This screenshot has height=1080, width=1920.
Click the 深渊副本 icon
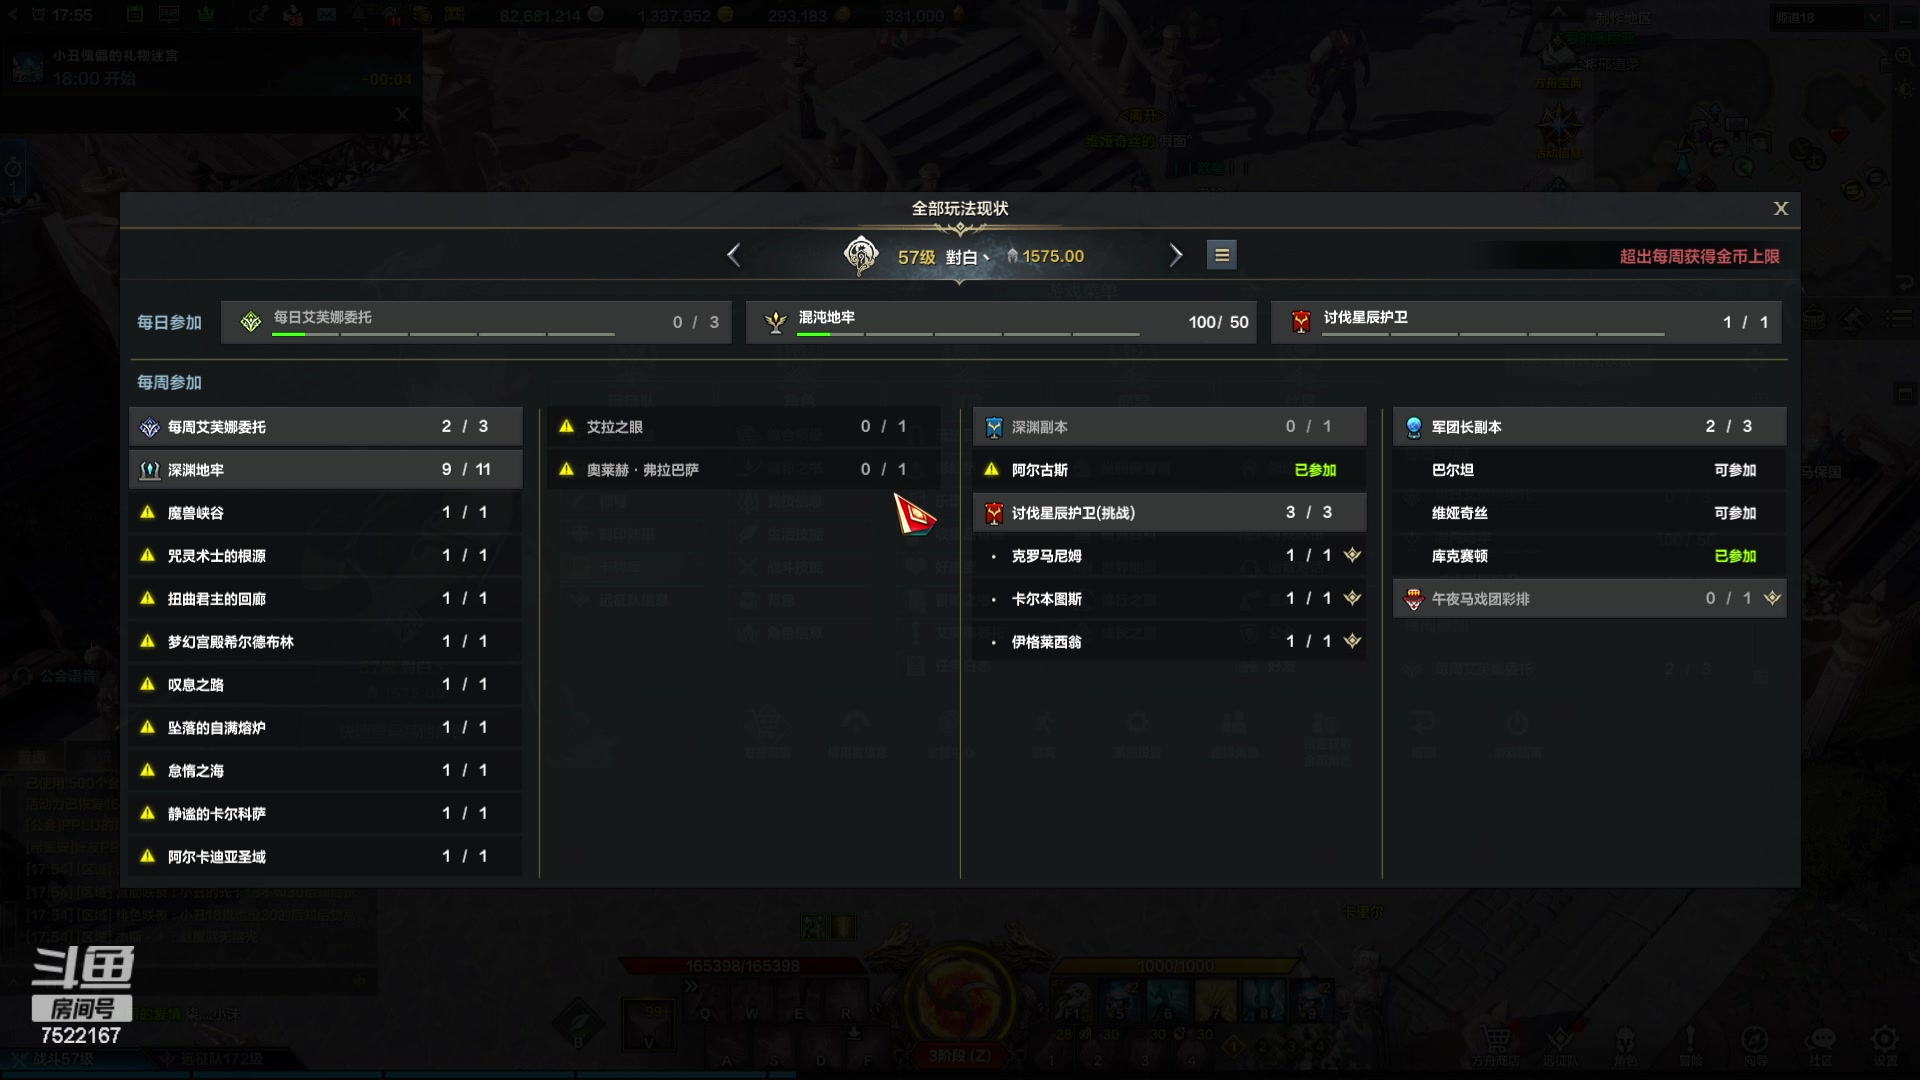click(x=994, y=427)
